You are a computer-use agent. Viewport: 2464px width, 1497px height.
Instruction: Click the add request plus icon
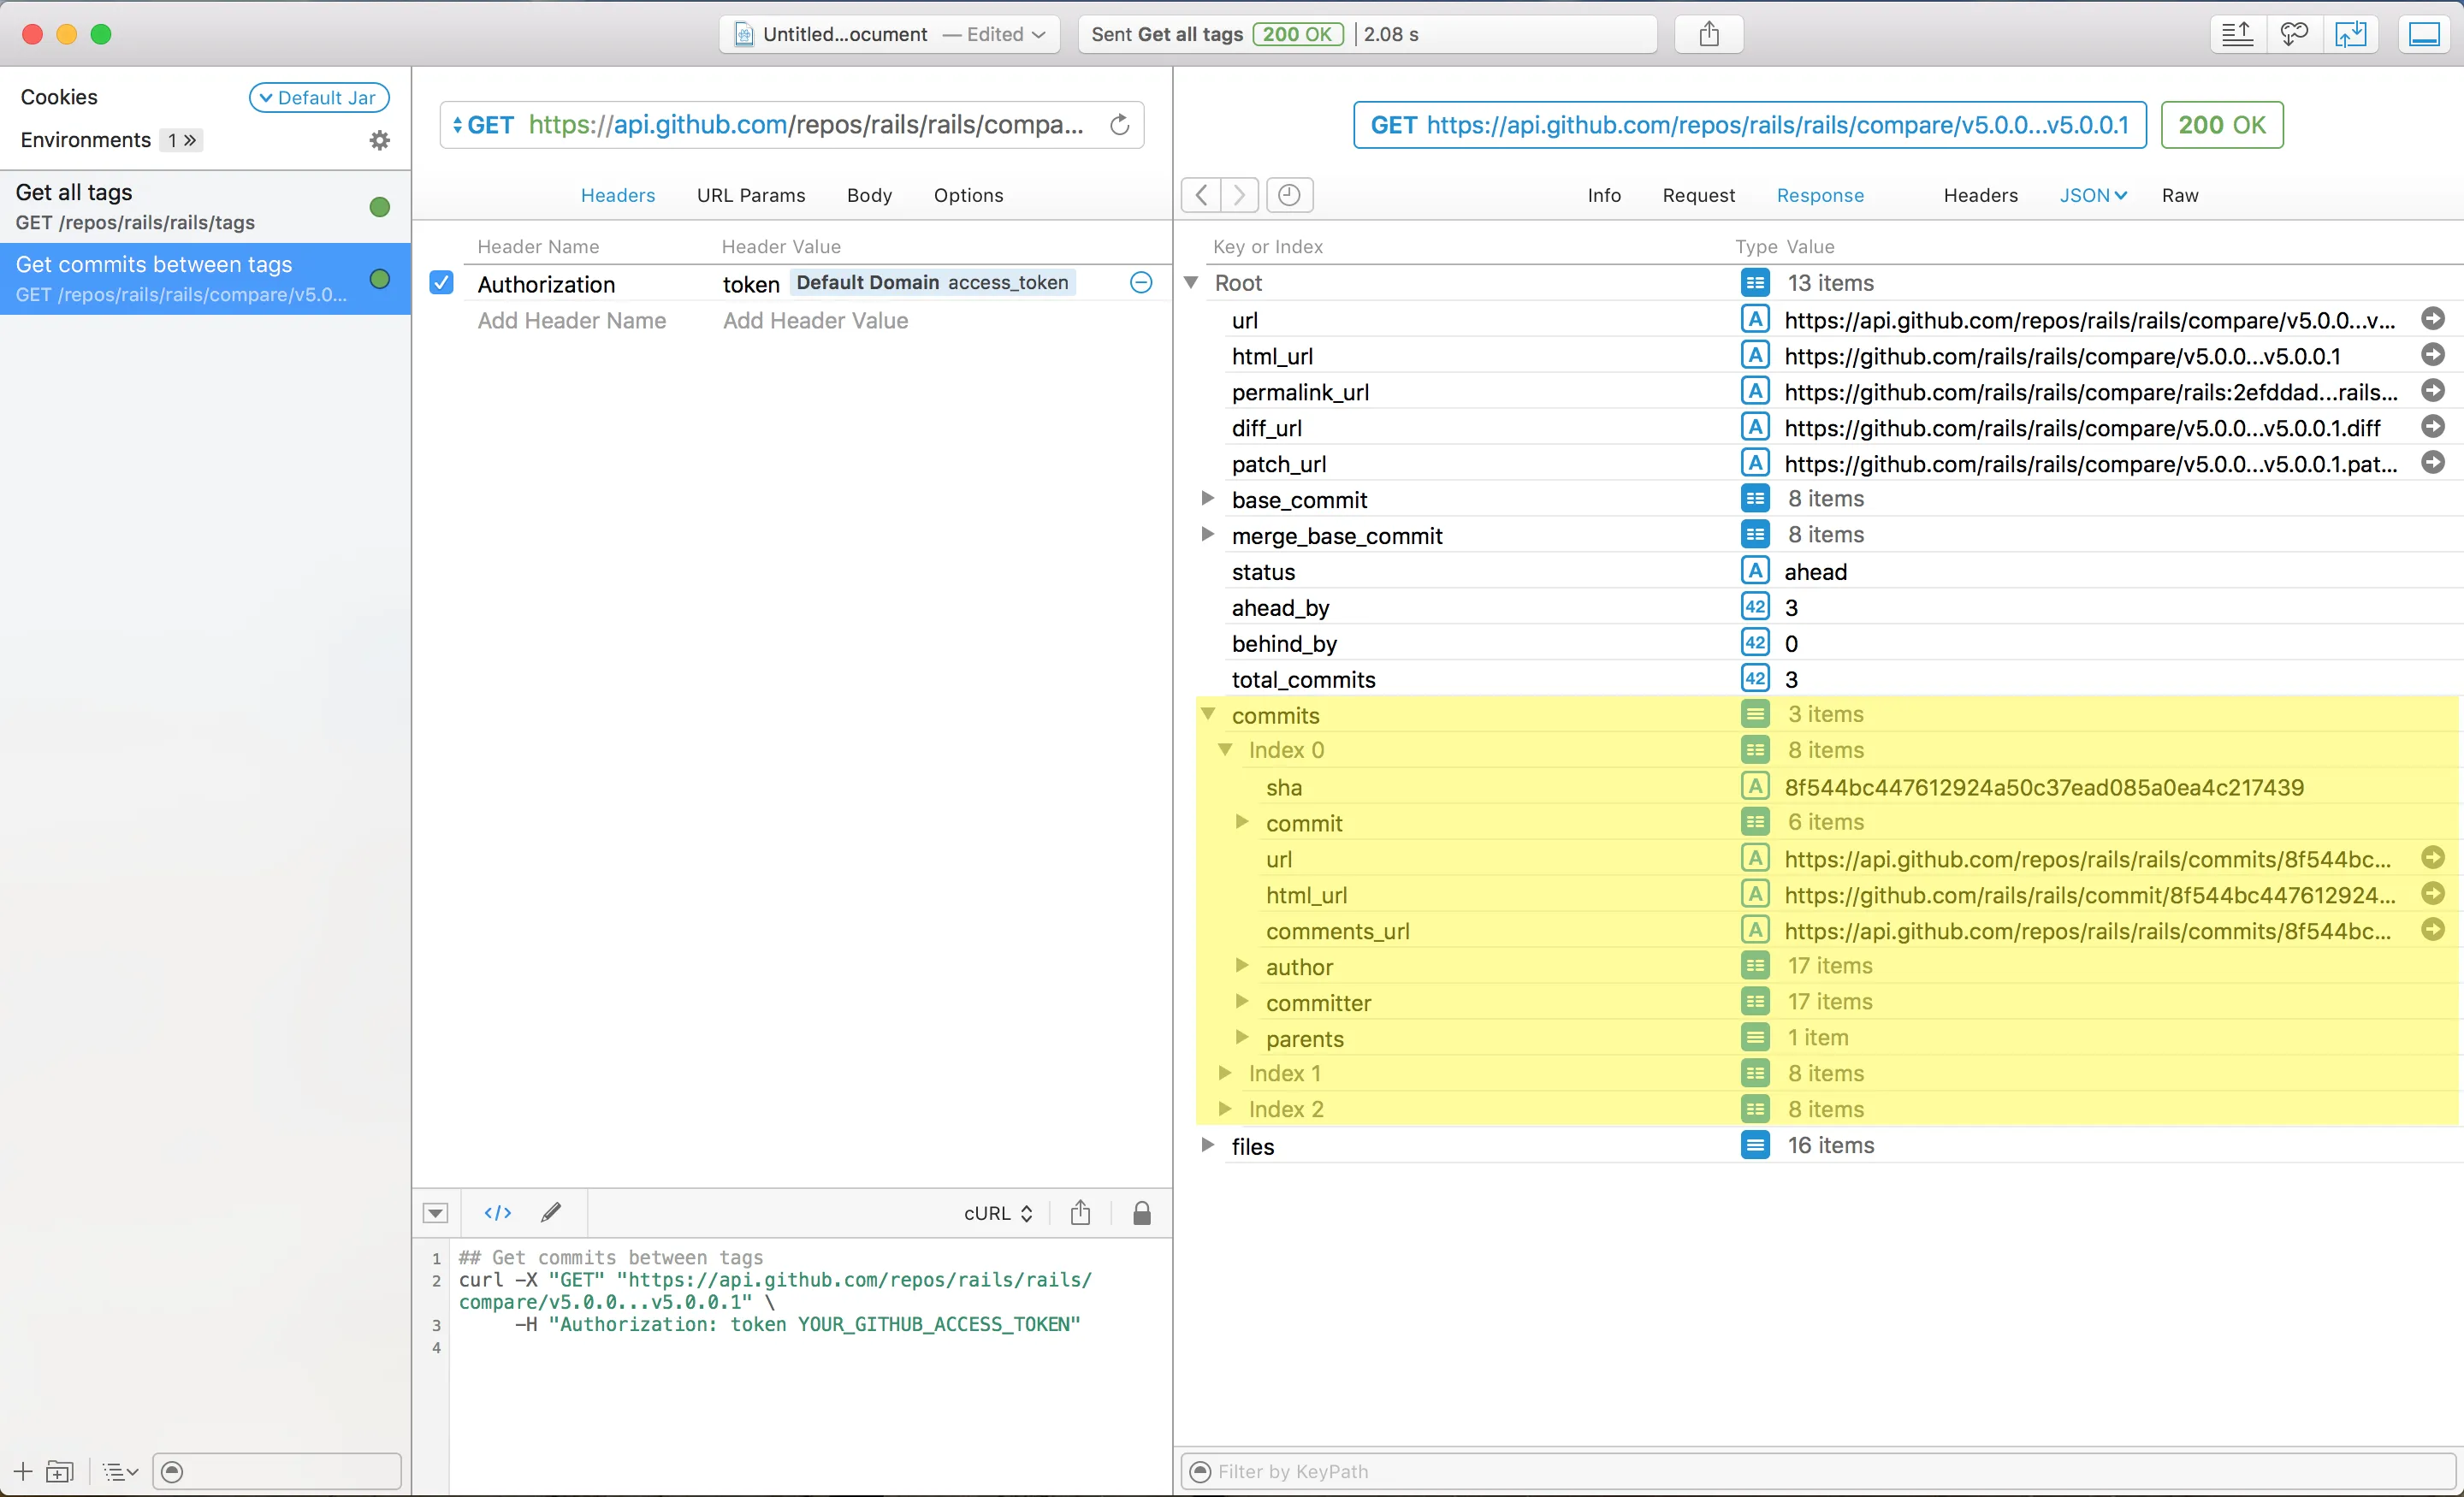[23, 1471]
